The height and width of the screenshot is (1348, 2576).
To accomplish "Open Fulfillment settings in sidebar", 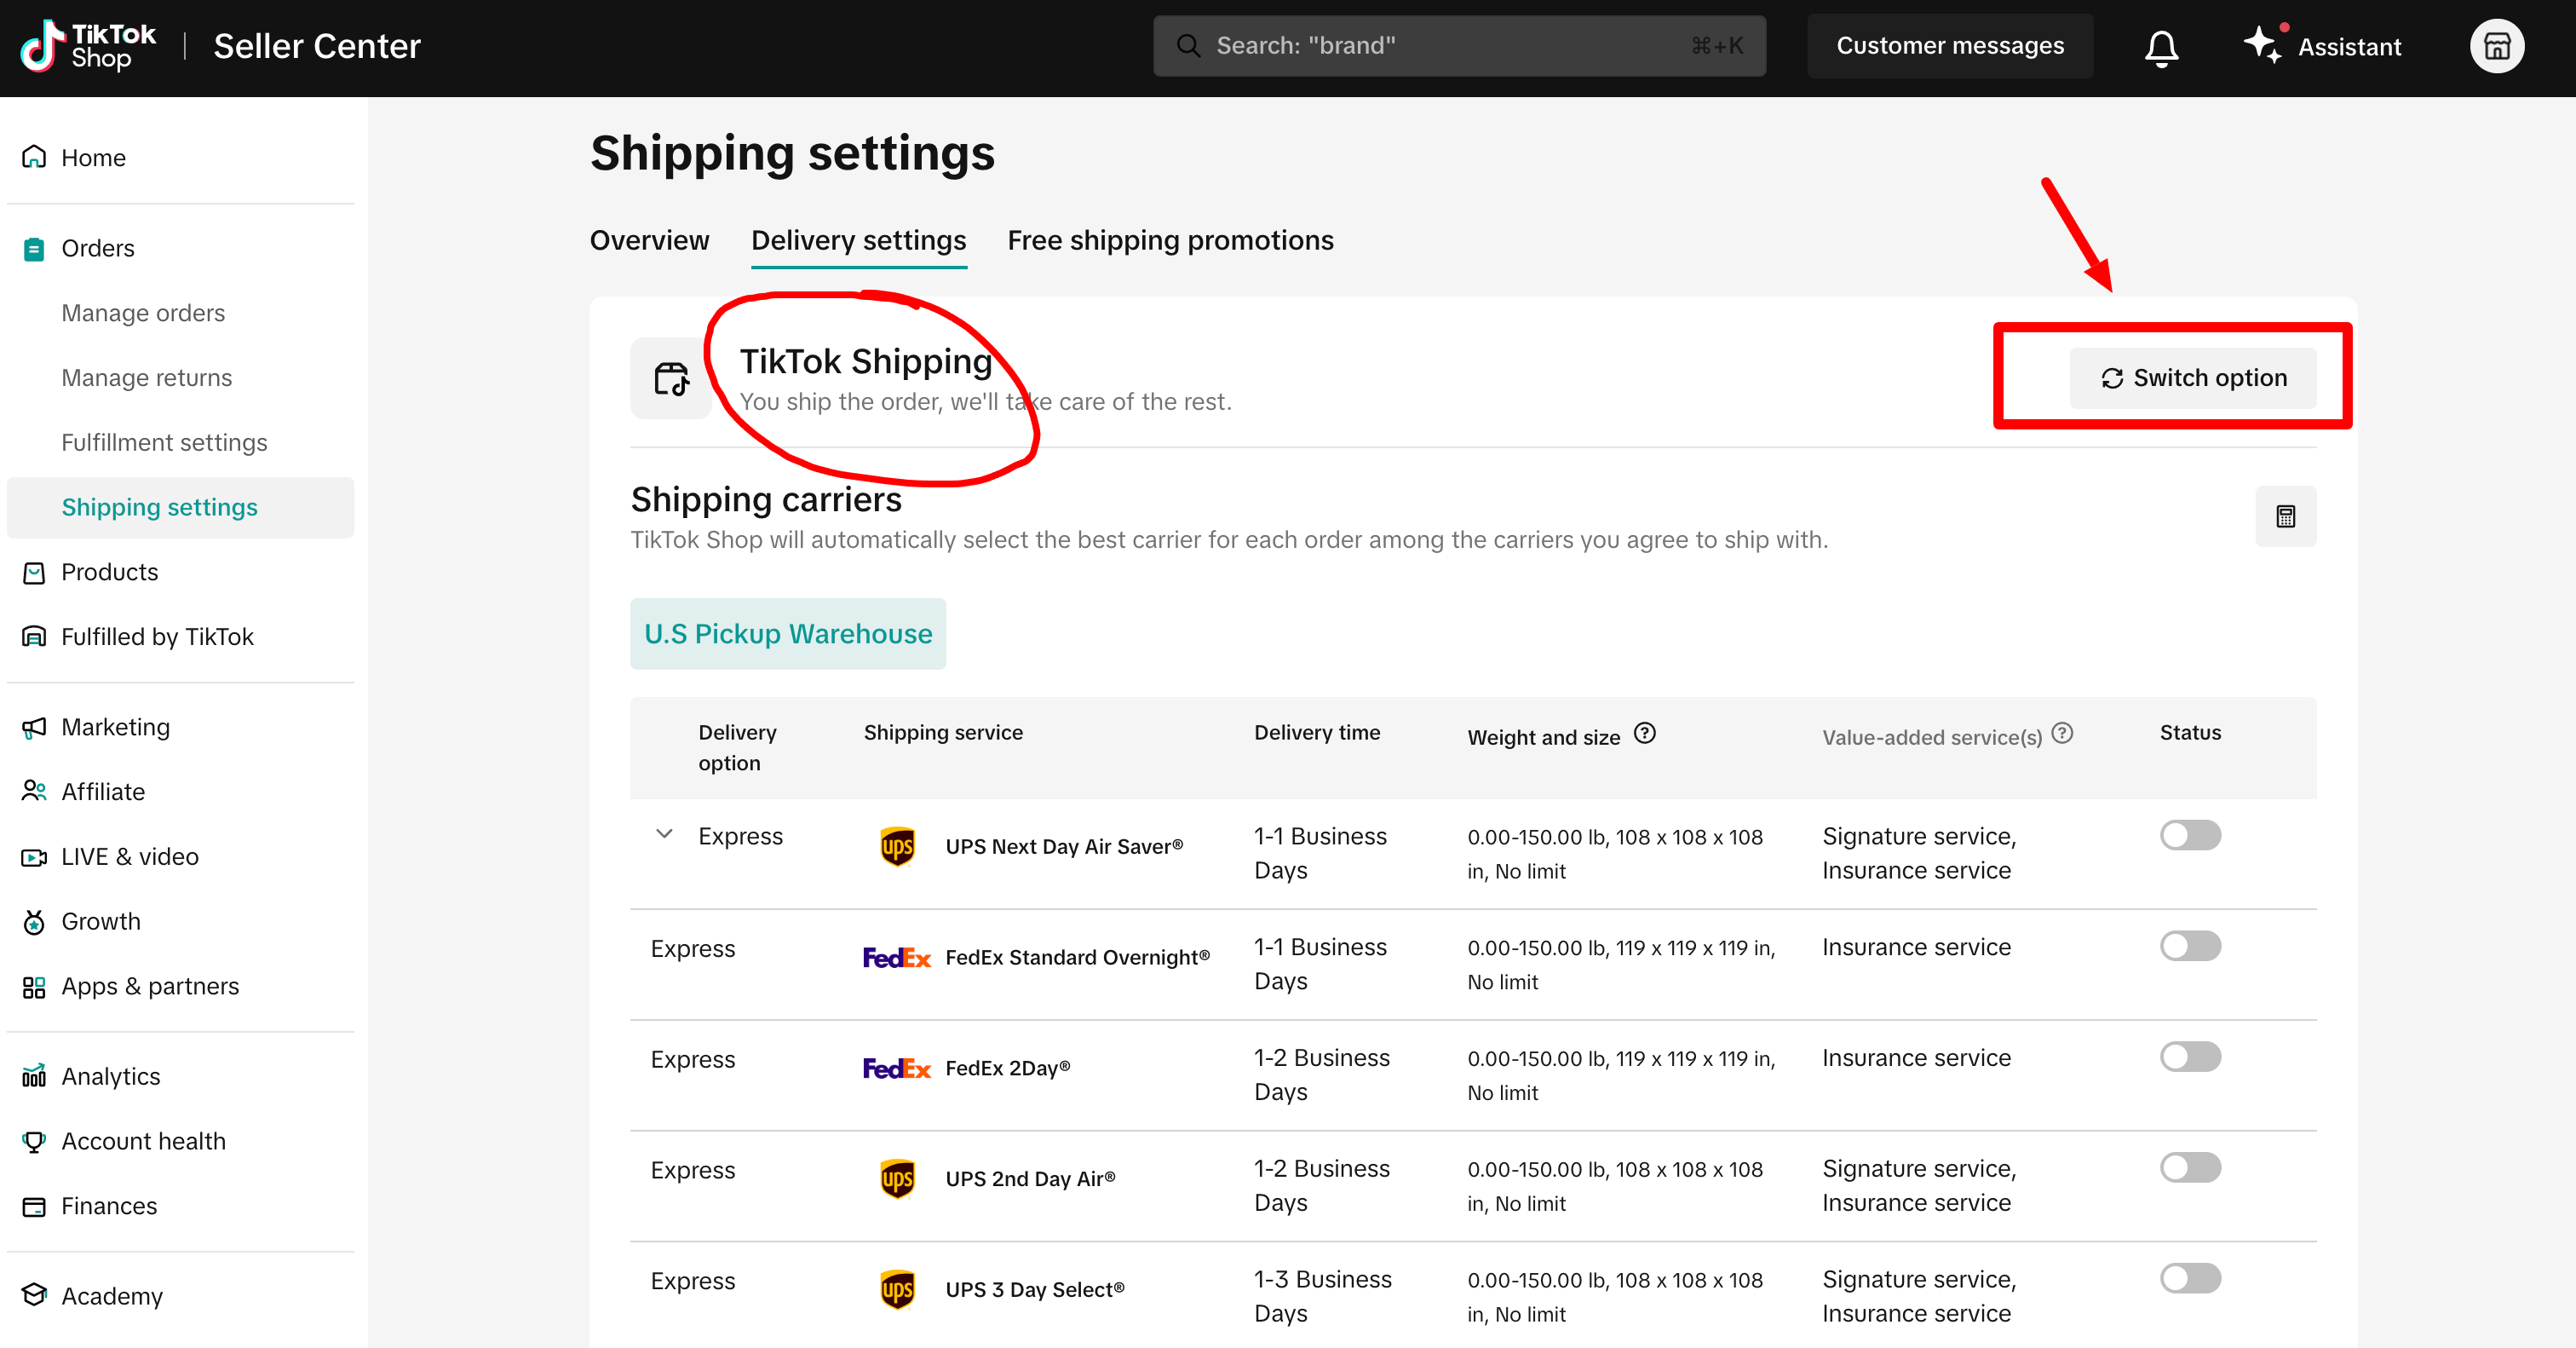I will 164,443.
